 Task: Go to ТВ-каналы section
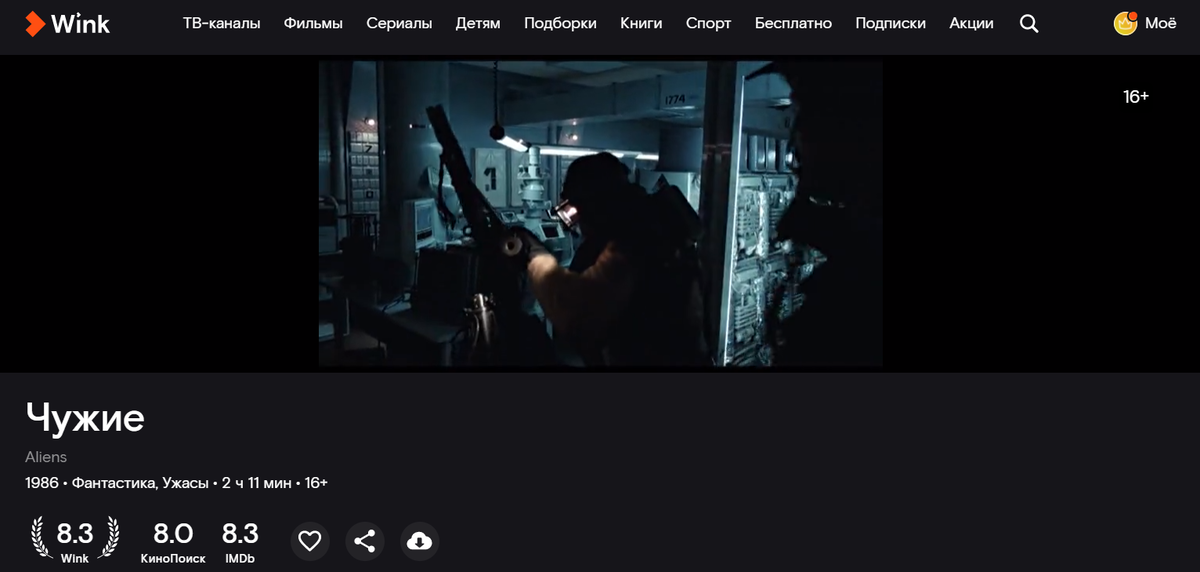tap(222, 23)
